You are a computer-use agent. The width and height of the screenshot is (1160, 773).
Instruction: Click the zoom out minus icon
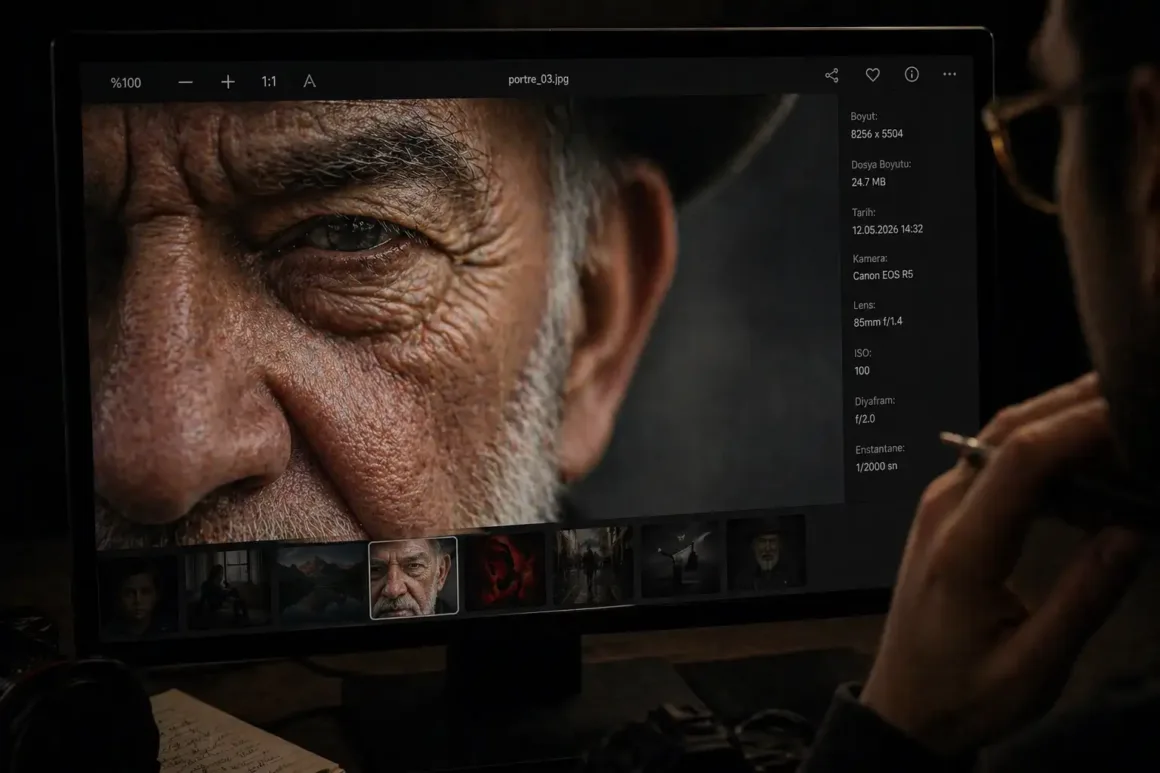coord(185,82)
